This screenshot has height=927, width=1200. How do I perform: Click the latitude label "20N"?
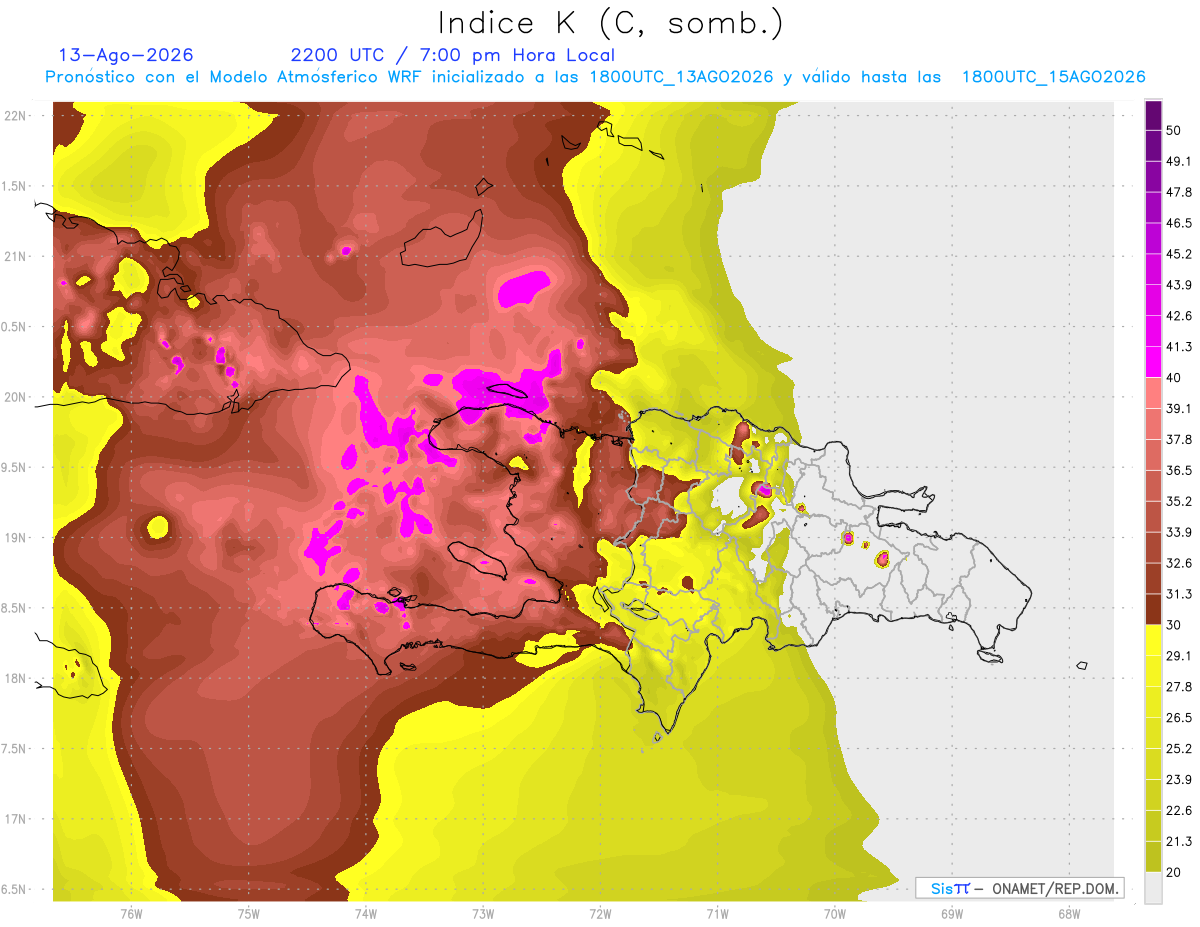[14, 397]
